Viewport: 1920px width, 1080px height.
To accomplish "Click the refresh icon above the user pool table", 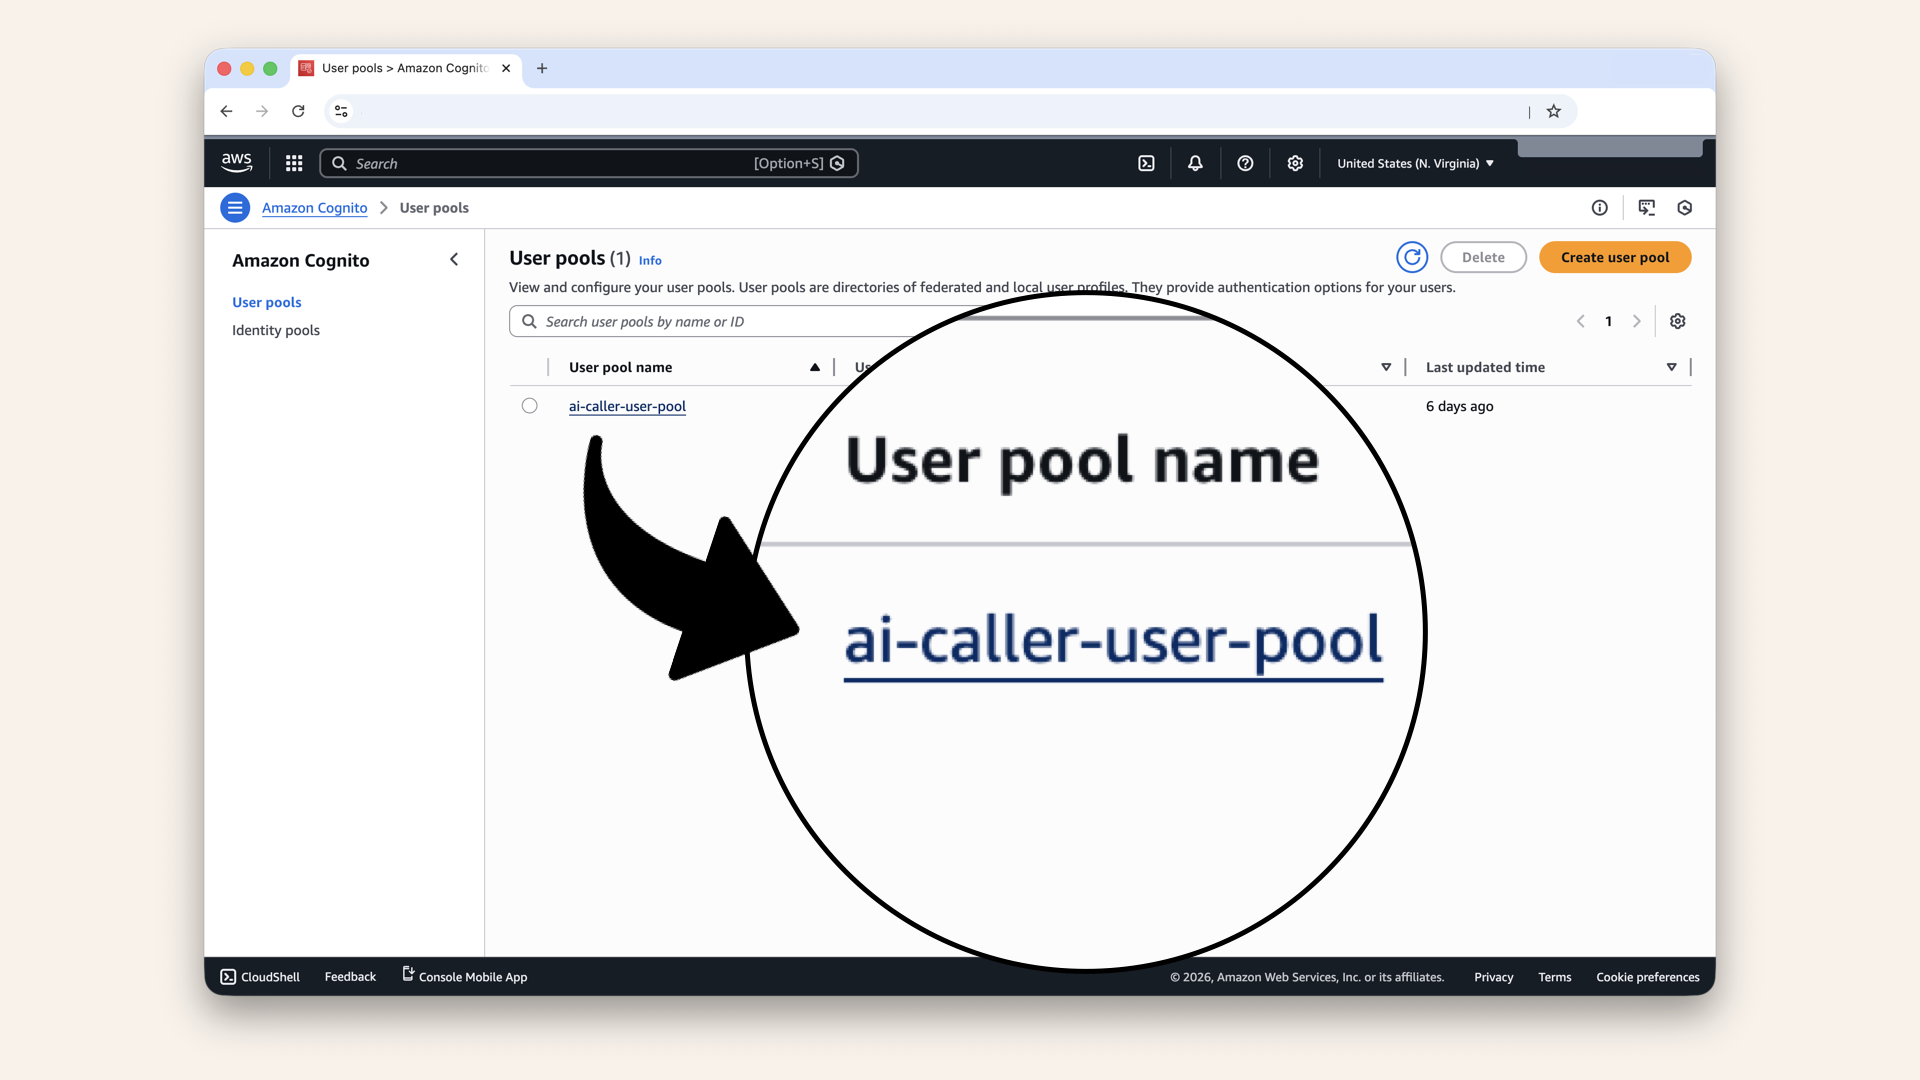I will [1412, 257].
